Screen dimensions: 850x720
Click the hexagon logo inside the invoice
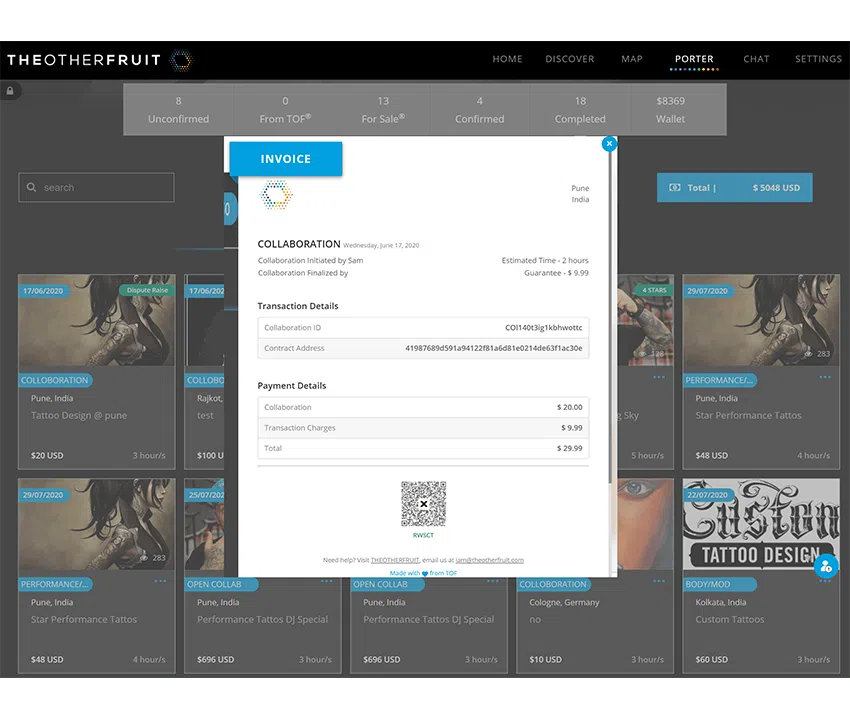click(x=276, y=195)
